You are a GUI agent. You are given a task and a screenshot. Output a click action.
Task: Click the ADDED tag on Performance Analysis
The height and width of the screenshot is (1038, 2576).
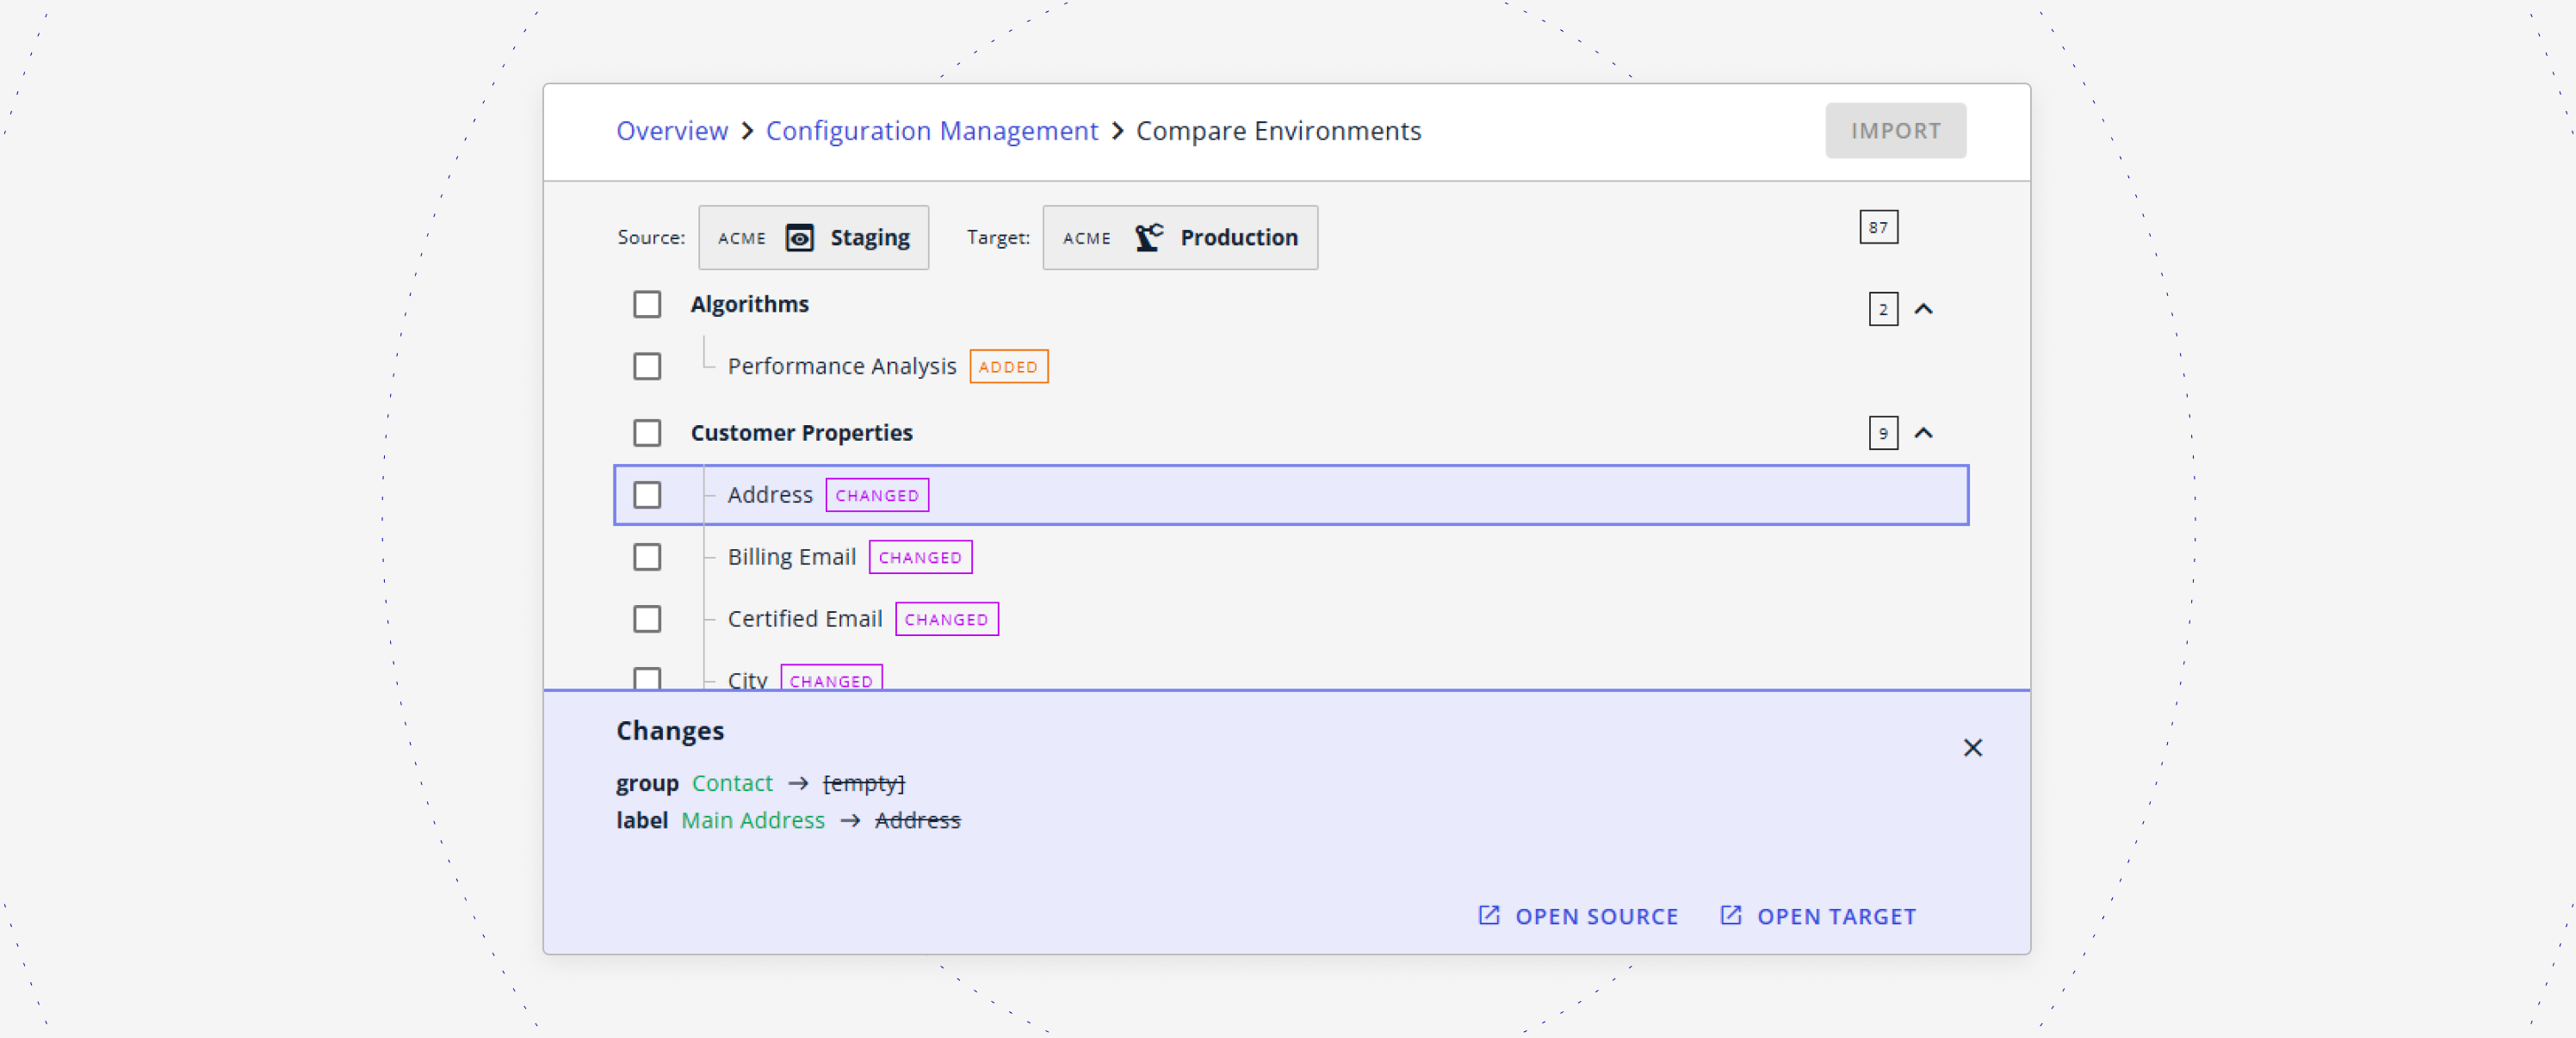(x=1008, y=367)
